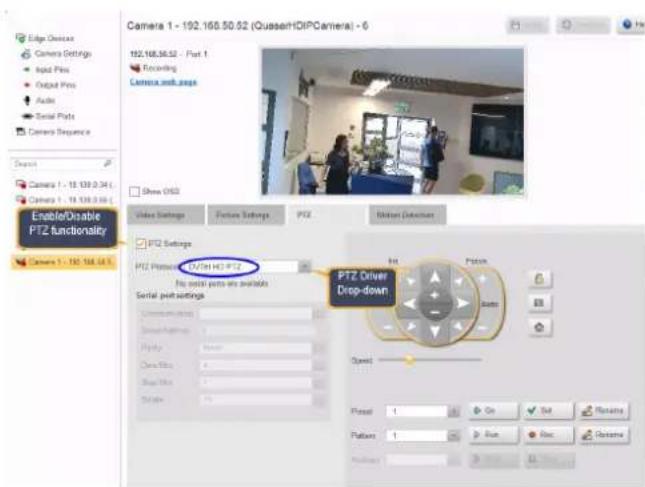Screen dimensions: 645x487
Task: Toggle the PTZ Settings checkbox
Action: coord(141,244)
